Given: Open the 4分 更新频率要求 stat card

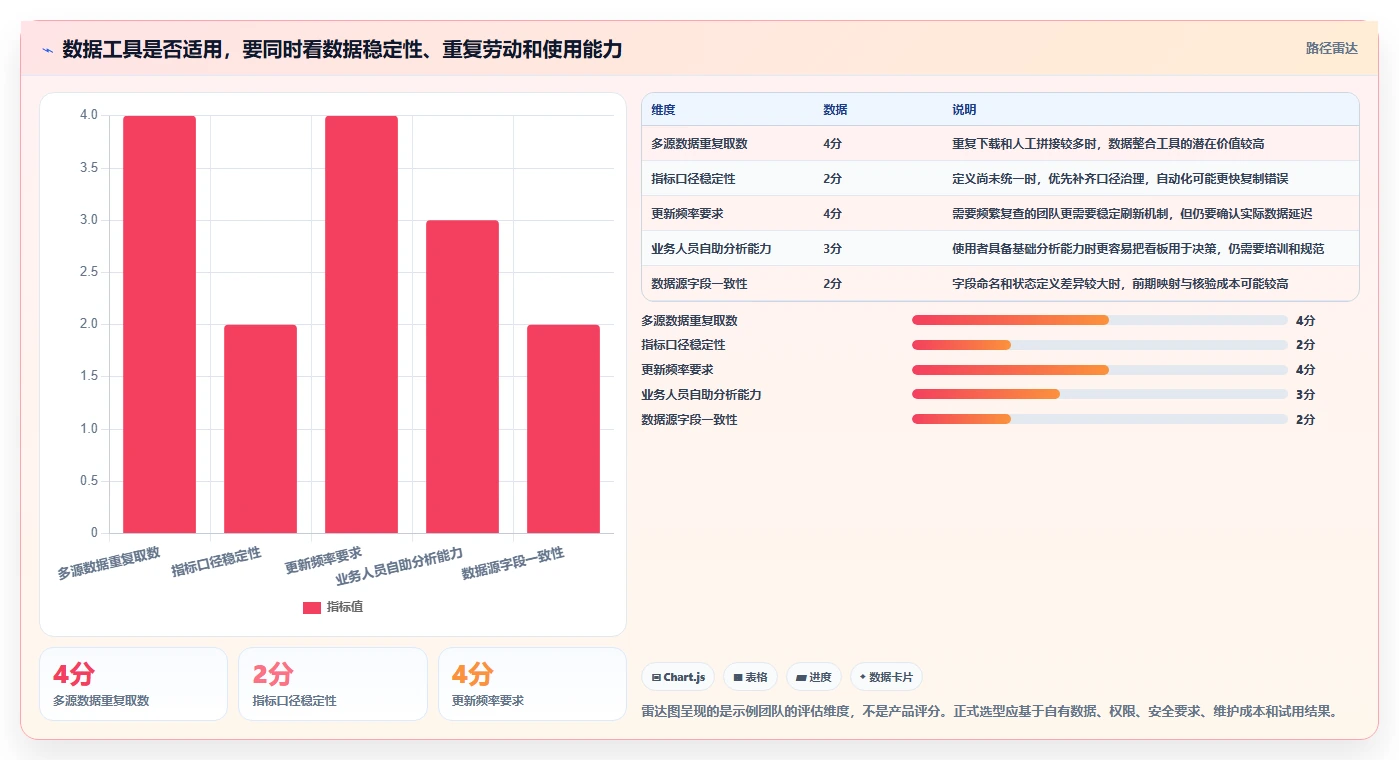Looking at the screenshot, I should click(532, 684).
